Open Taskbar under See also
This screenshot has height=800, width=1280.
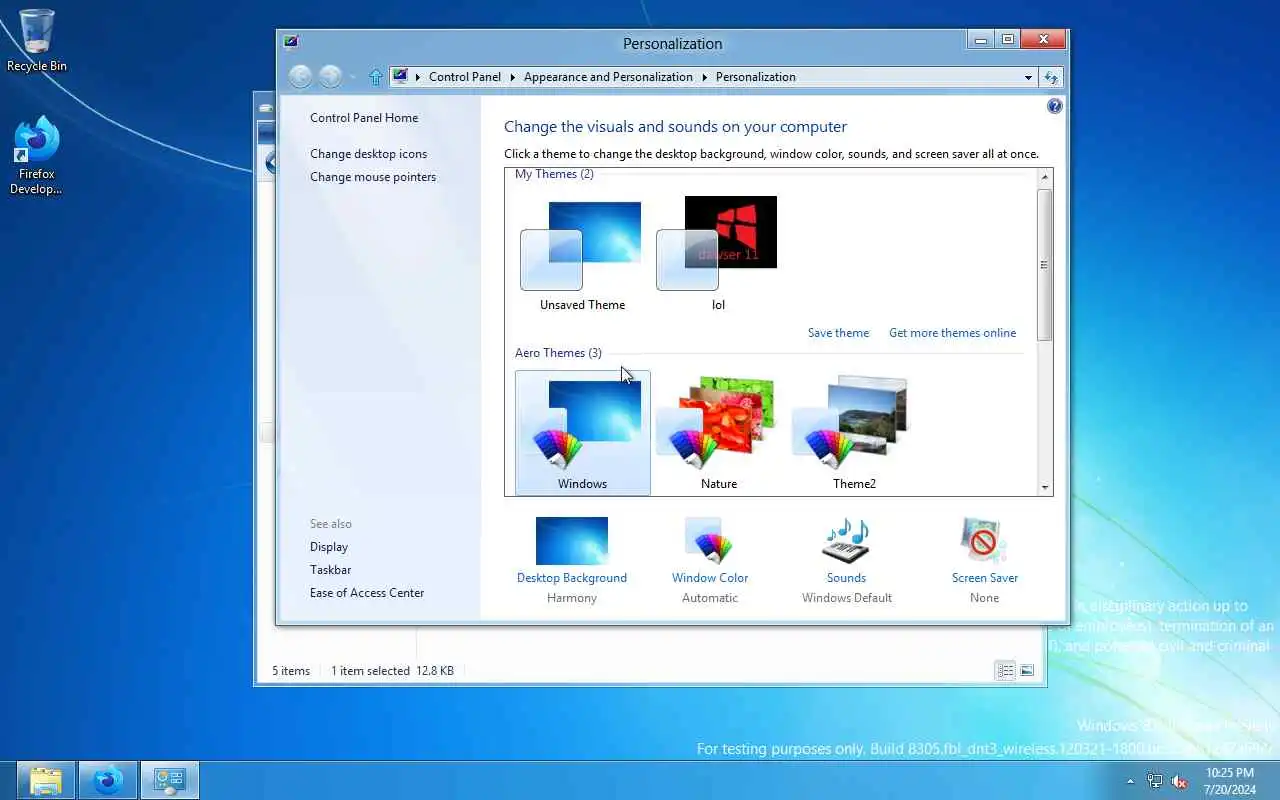[330, 569]
